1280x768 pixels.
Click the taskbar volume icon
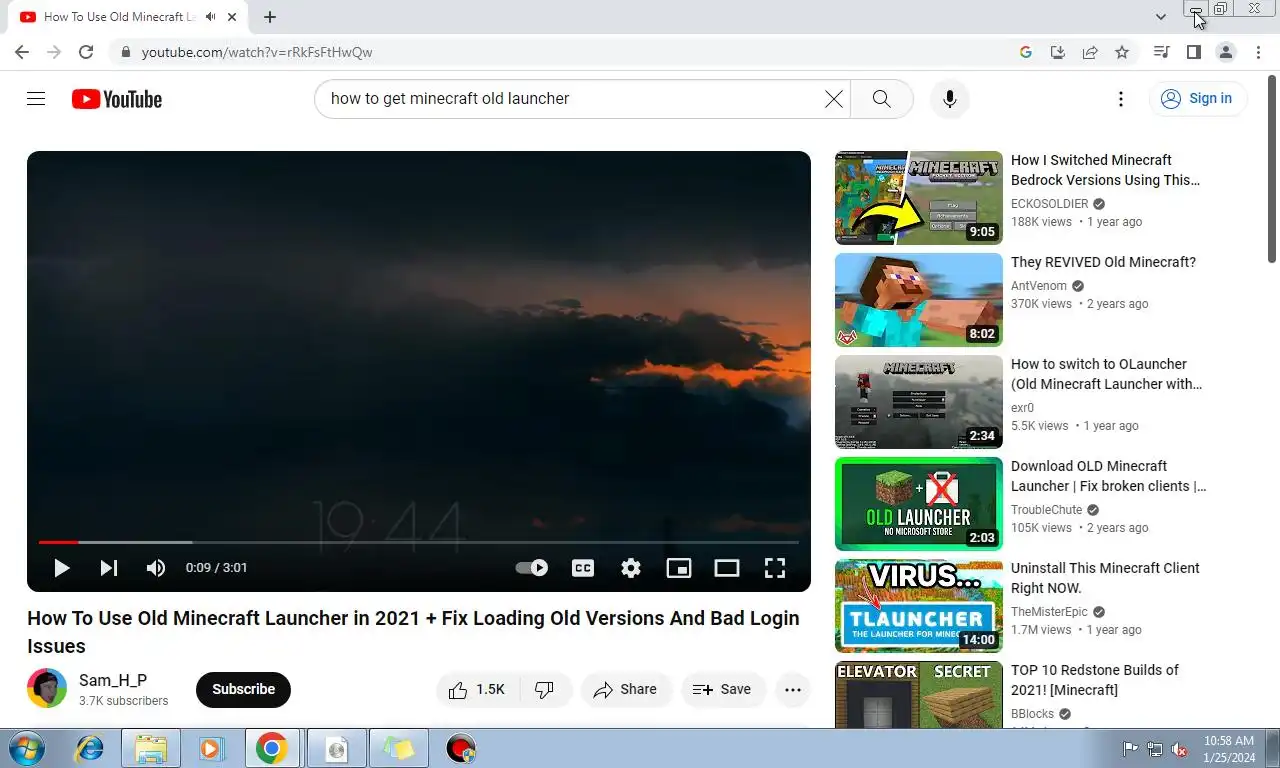[x=1179, y=749]
